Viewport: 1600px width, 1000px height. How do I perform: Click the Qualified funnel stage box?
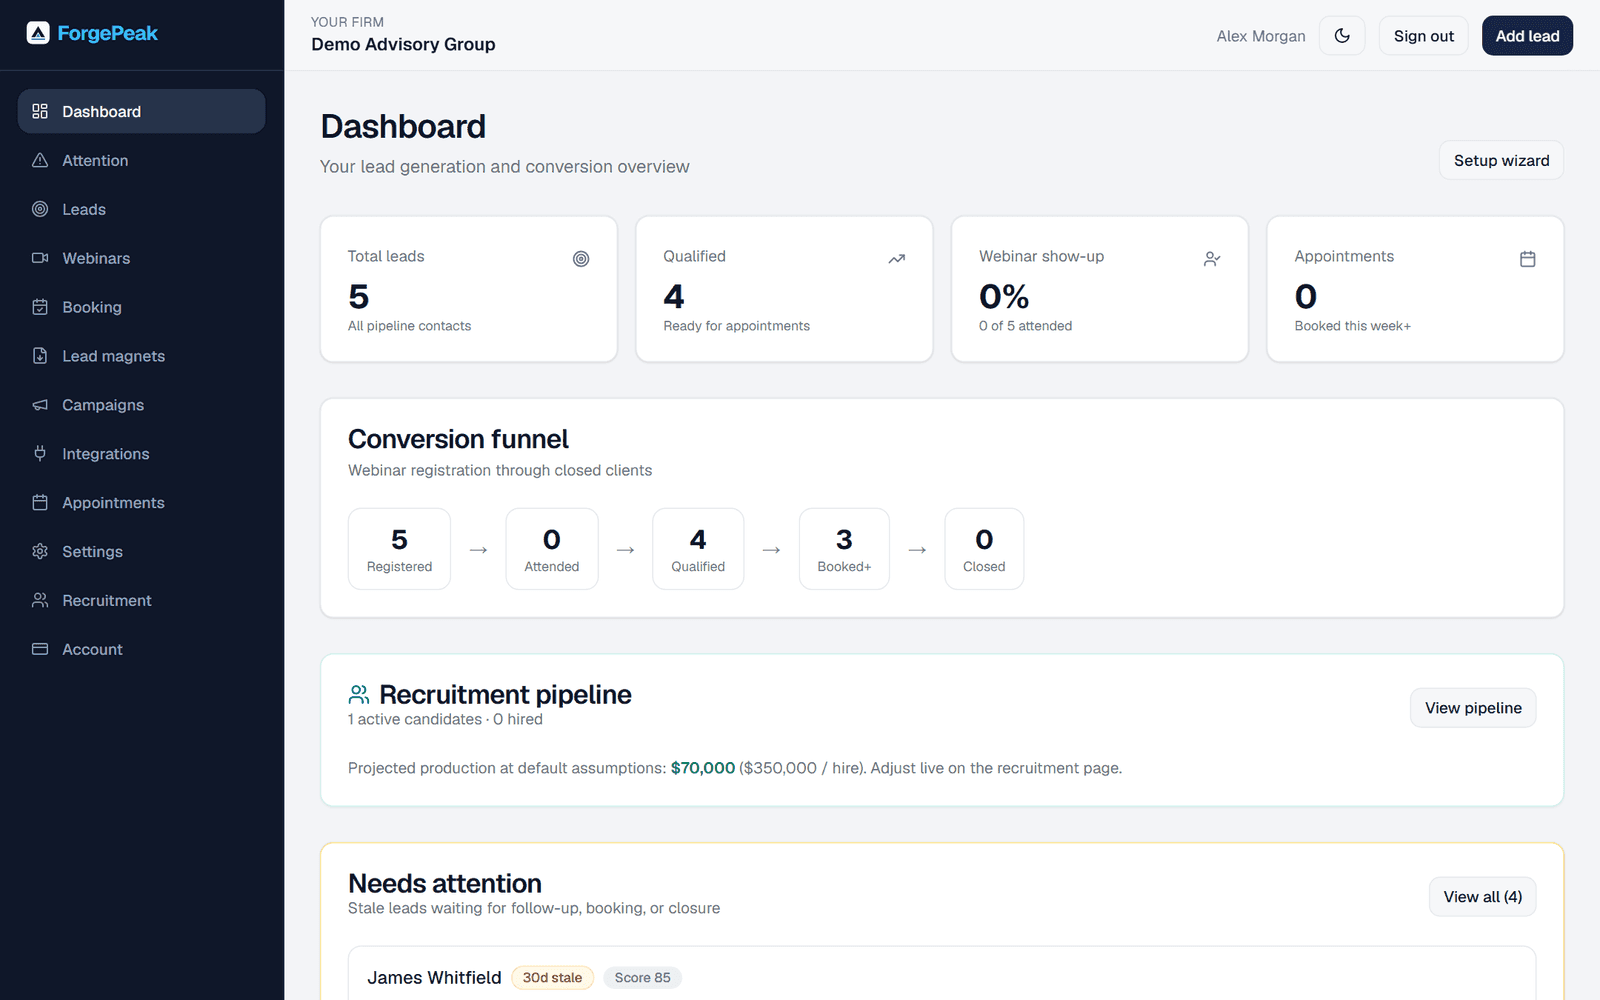pyautogui.click(x=698, y=549)
